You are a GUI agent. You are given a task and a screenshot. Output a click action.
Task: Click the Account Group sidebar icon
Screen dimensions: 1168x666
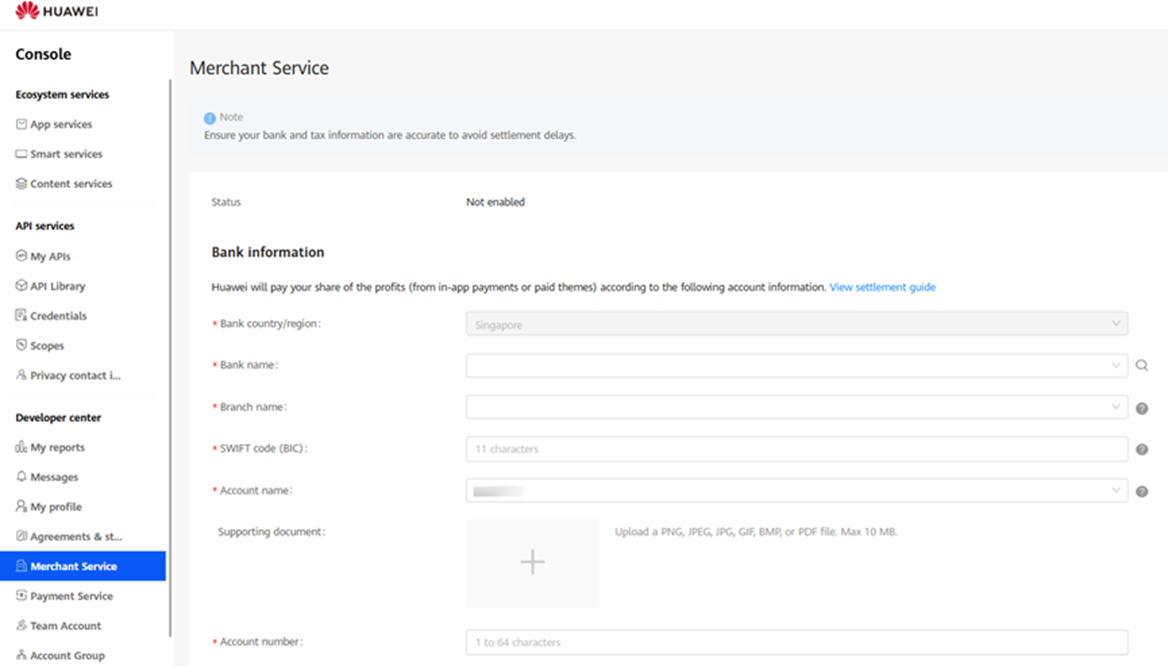(x=21, y=656)
